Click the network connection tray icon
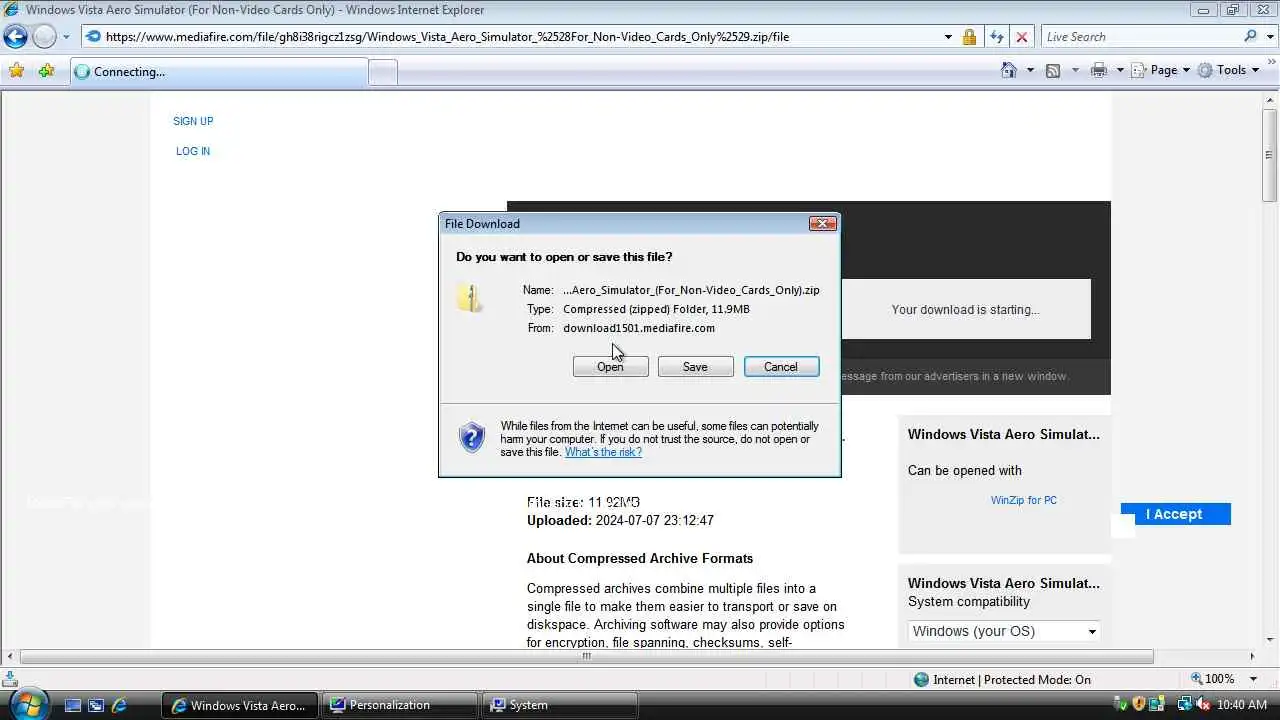Viewport: 1280px width, 720px height. coord(1184,704)
